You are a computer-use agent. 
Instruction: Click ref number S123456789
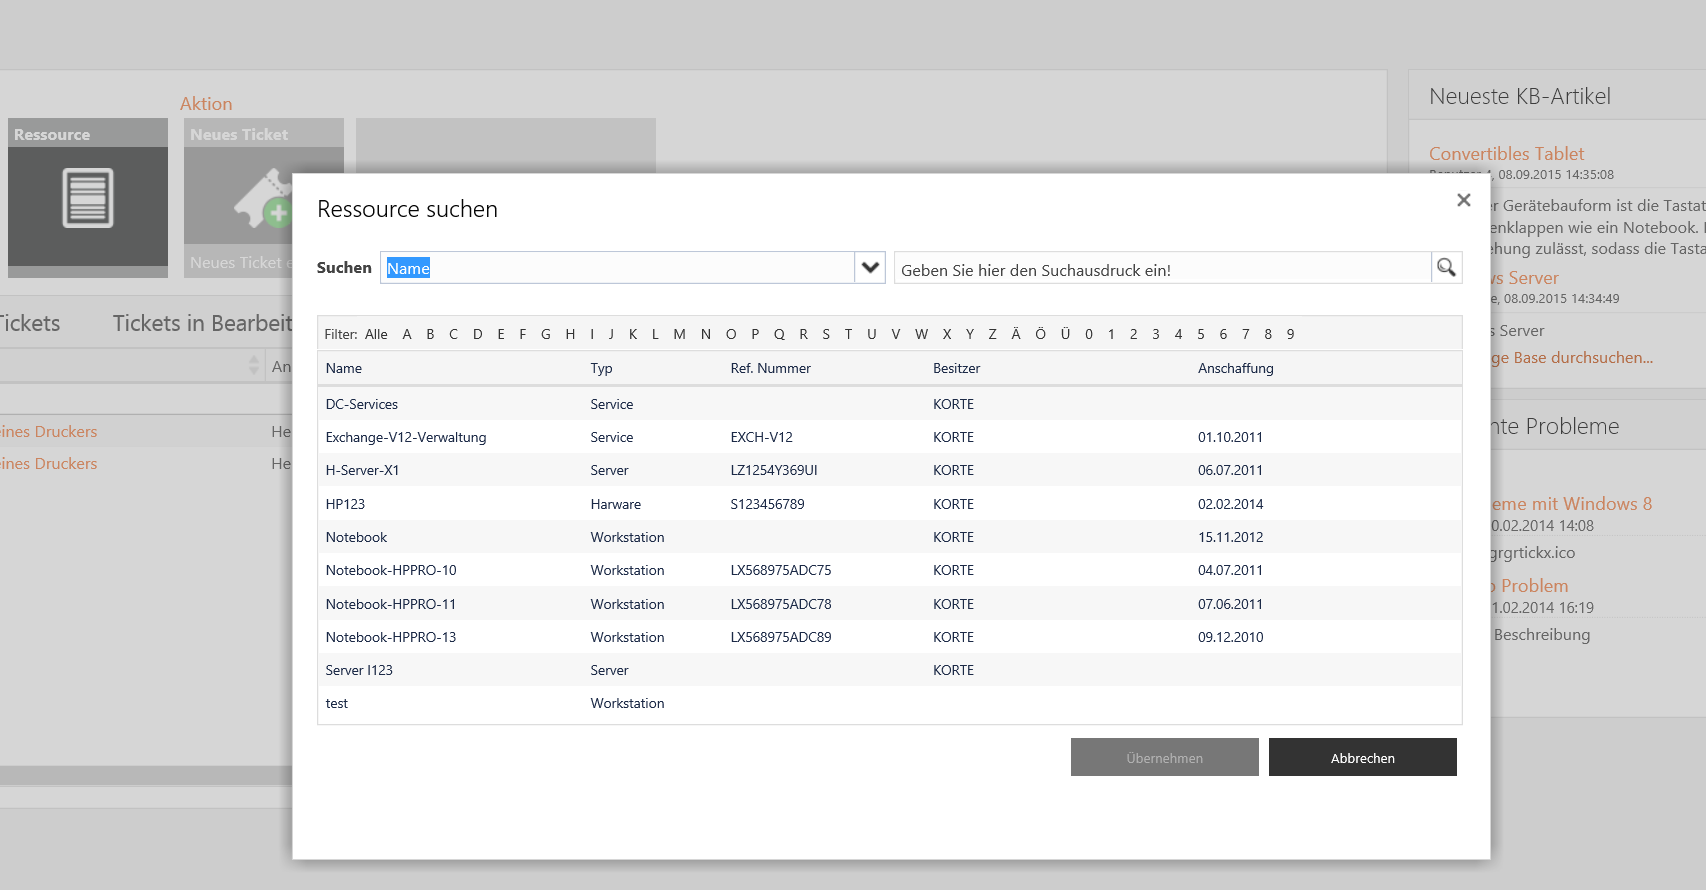(x=767, y=504)
